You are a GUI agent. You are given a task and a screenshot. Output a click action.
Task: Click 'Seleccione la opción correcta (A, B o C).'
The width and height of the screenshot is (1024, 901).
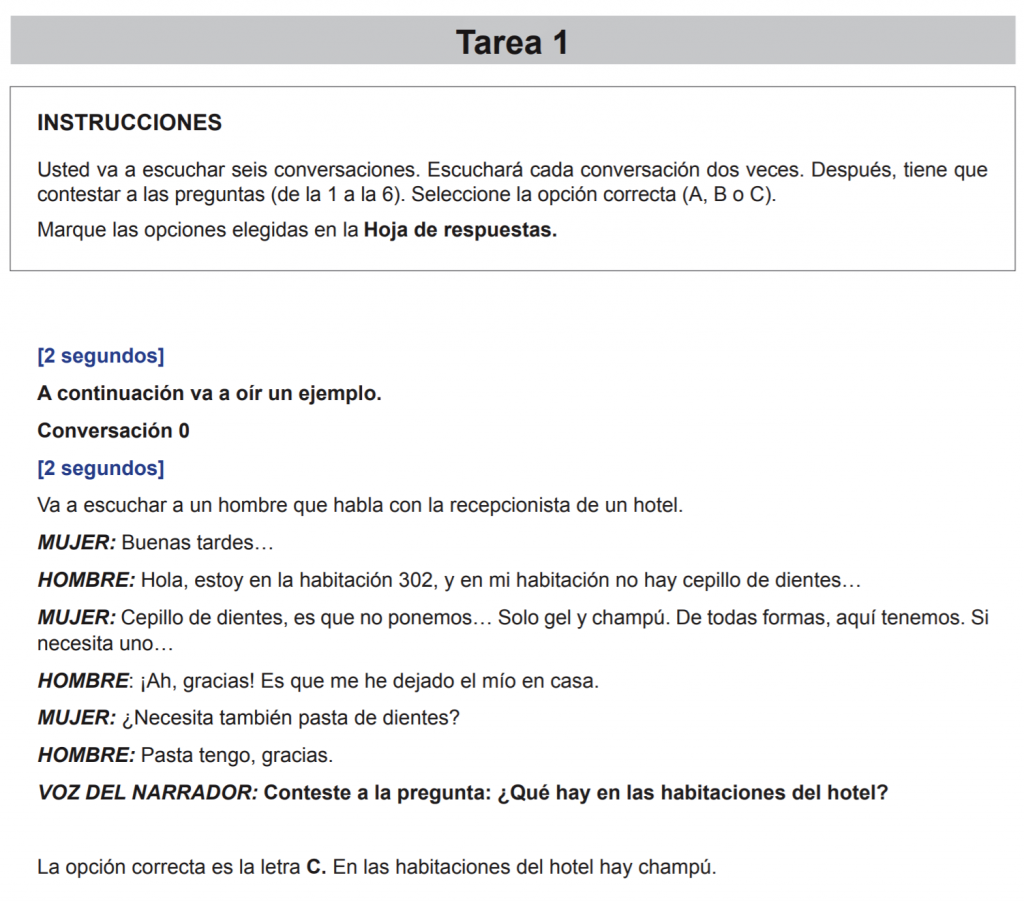coord(594,195)
